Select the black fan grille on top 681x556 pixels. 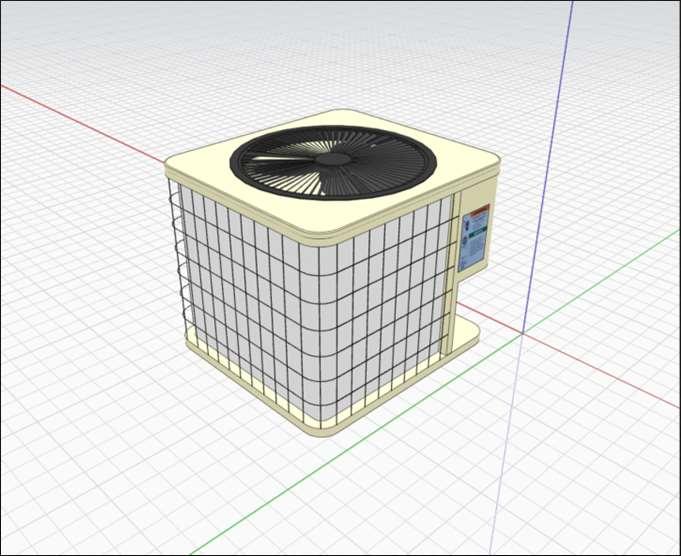pyautogui.click(x=333, y=162)
